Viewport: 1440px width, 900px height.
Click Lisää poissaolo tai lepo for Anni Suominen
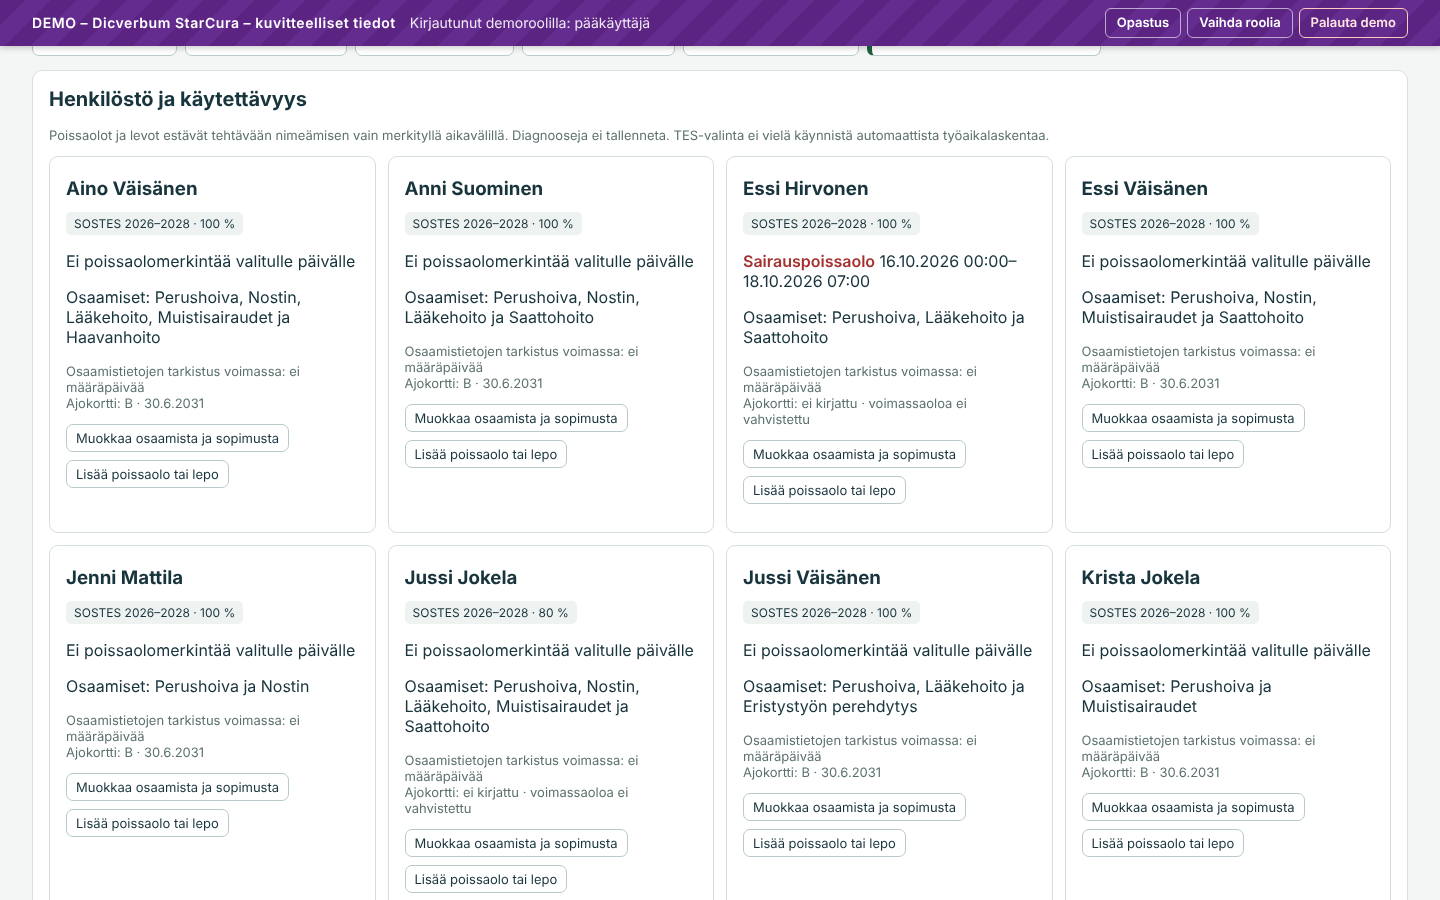(x=486, y=454)
